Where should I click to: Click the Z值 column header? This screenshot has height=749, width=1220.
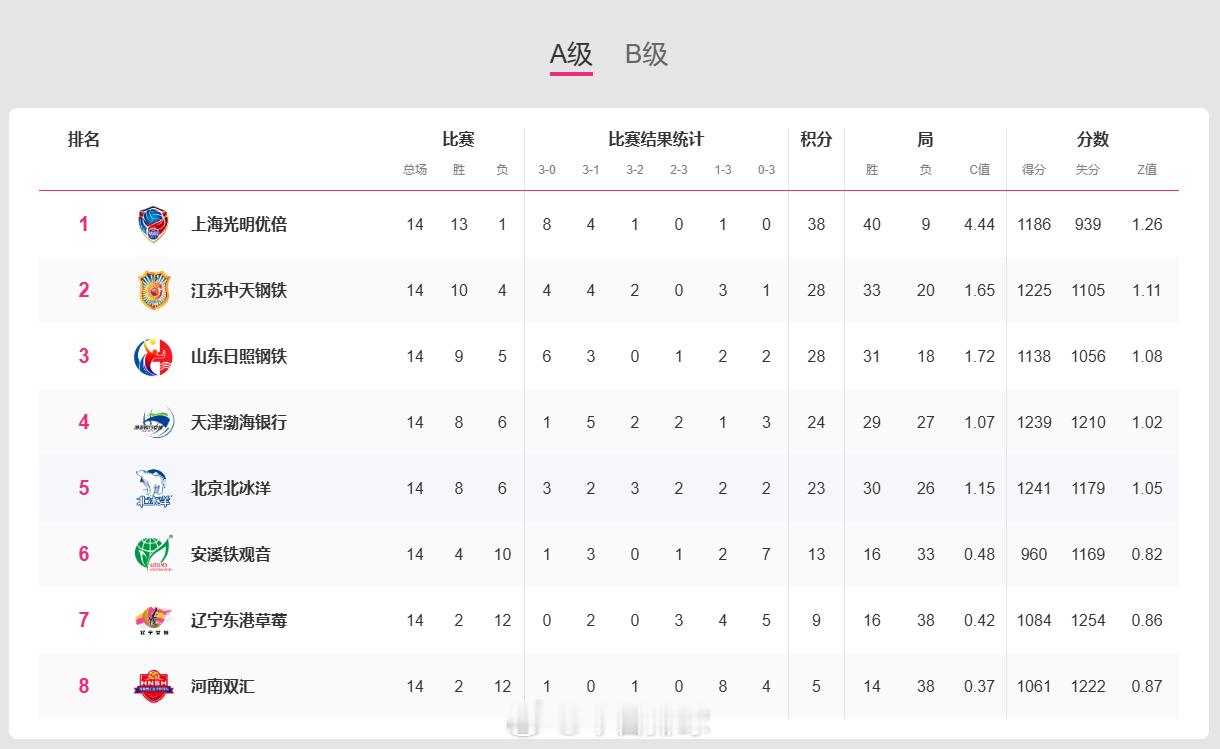tap(1146, 170)
